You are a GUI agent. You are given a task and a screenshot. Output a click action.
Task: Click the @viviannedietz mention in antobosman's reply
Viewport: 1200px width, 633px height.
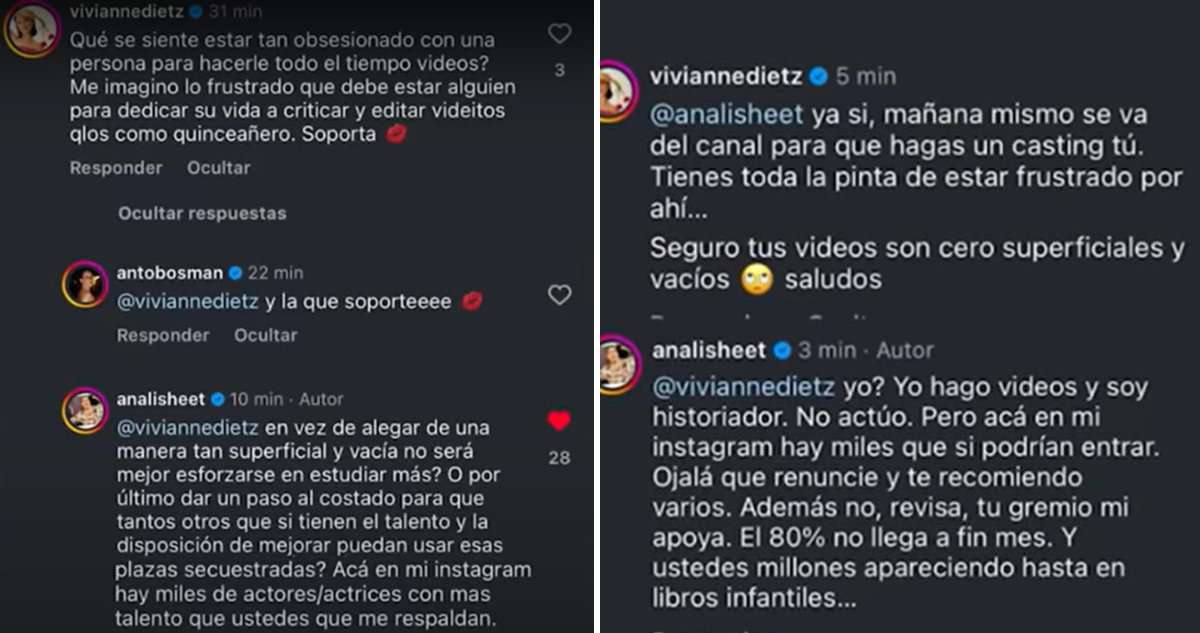(x=186, y=301)
